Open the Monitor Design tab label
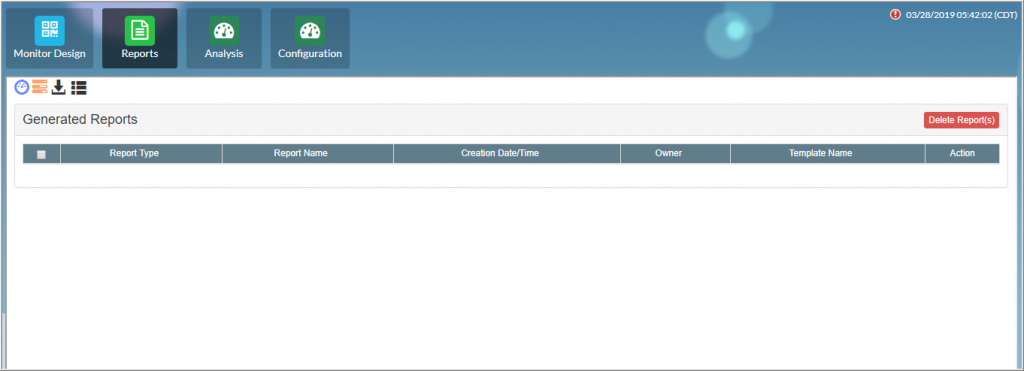 coord(50,54)
